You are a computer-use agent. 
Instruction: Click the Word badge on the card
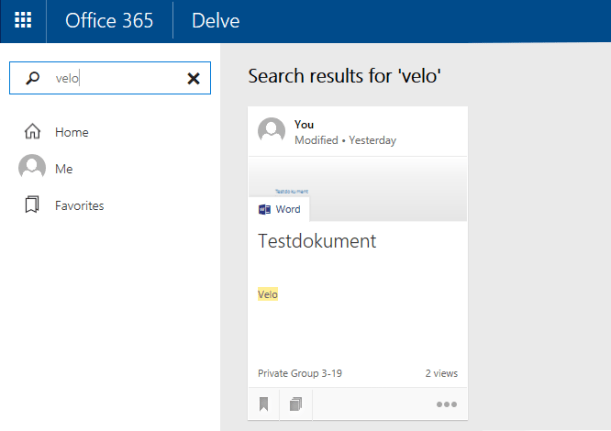point(280,209)
